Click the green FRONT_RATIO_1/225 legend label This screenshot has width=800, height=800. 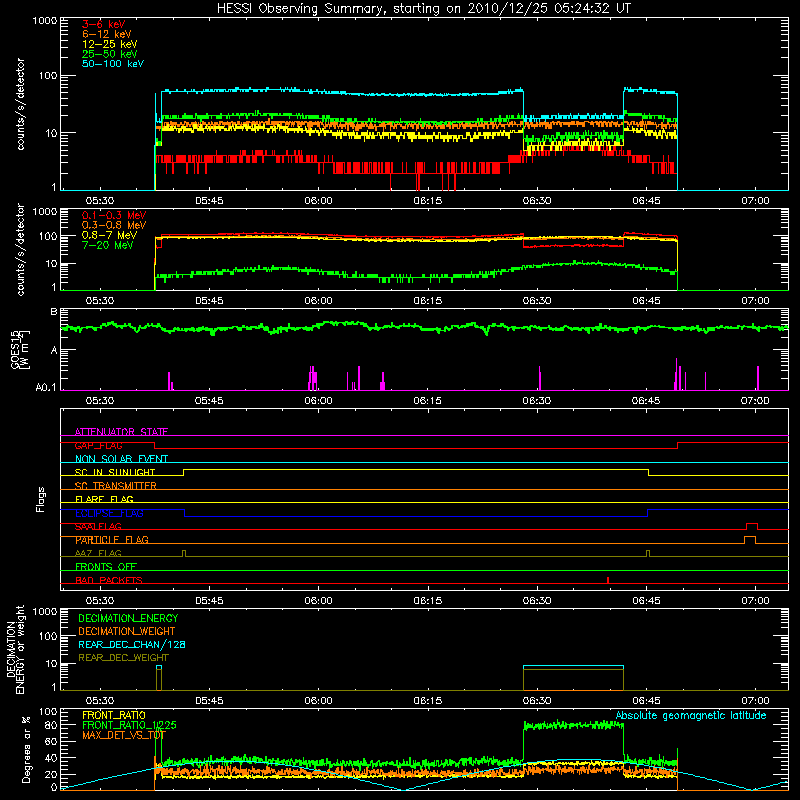(x=129, y=725)
